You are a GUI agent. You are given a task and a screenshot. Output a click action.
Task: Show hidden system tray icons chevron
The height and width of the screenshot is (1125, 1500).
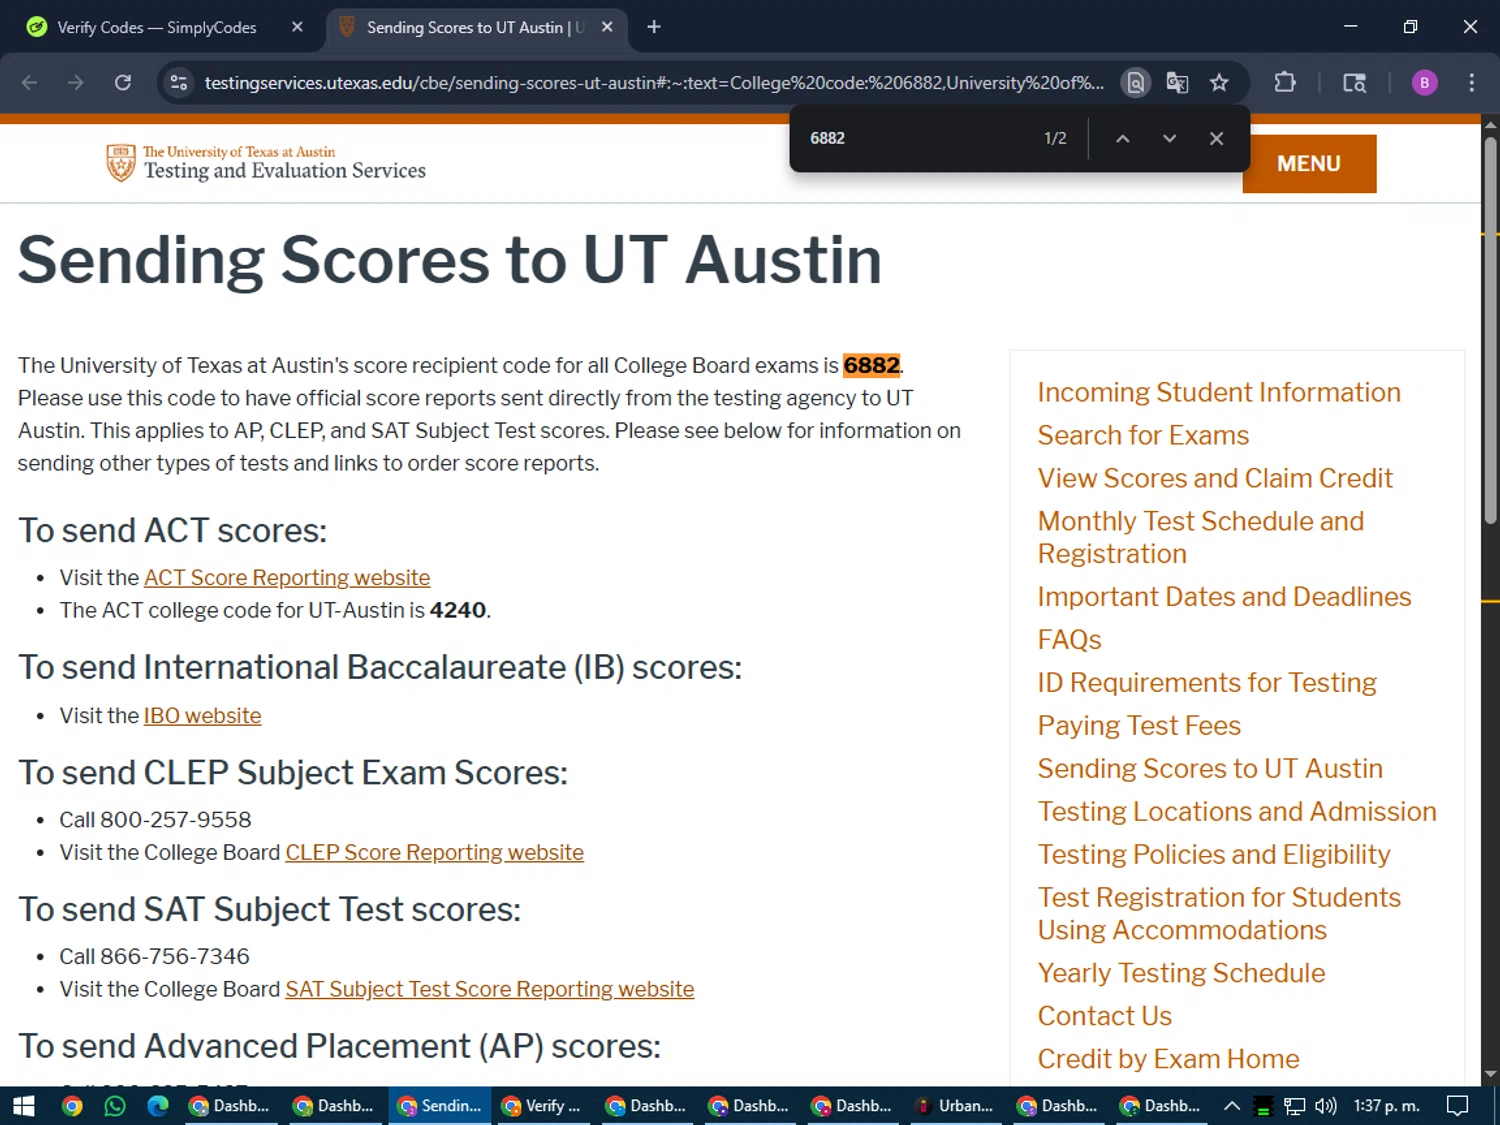pos(1232,1105)
